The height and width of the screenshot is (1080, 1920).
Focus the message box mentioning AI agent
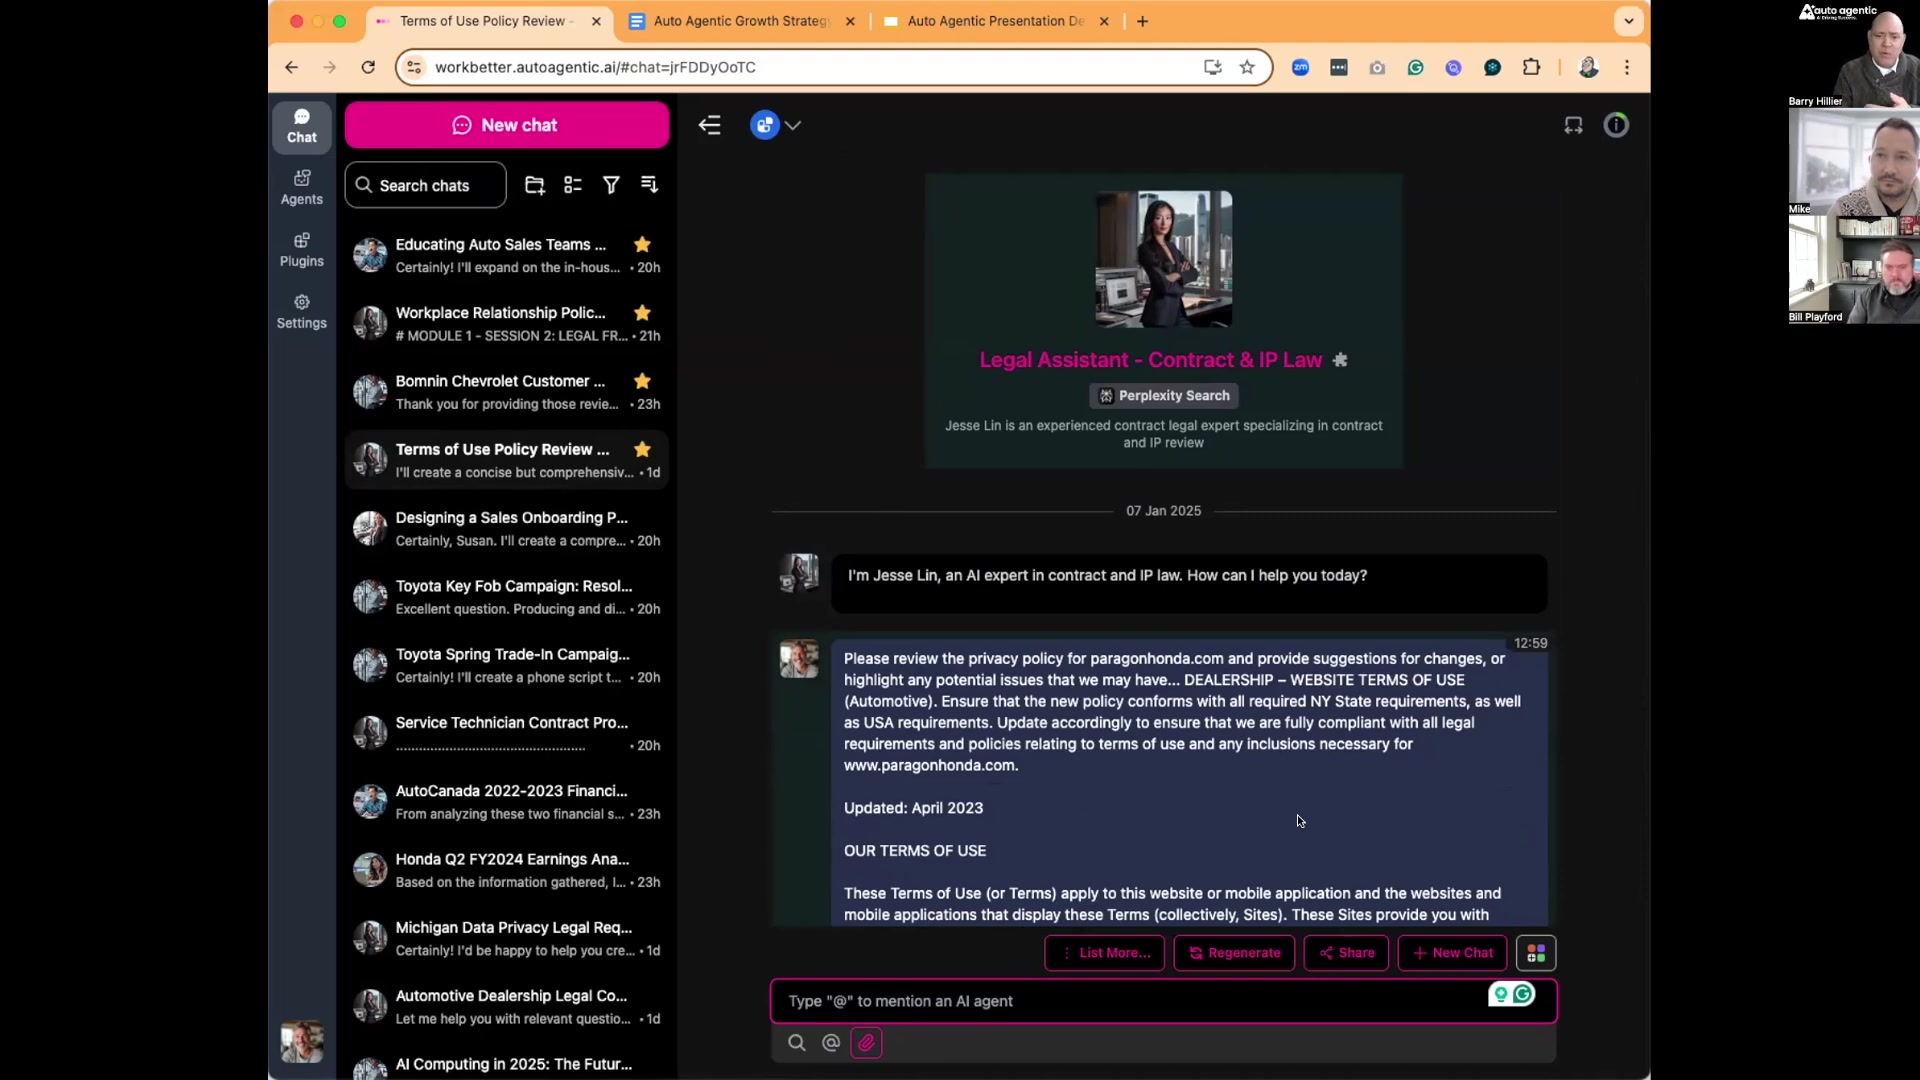click(1164, 1001)
